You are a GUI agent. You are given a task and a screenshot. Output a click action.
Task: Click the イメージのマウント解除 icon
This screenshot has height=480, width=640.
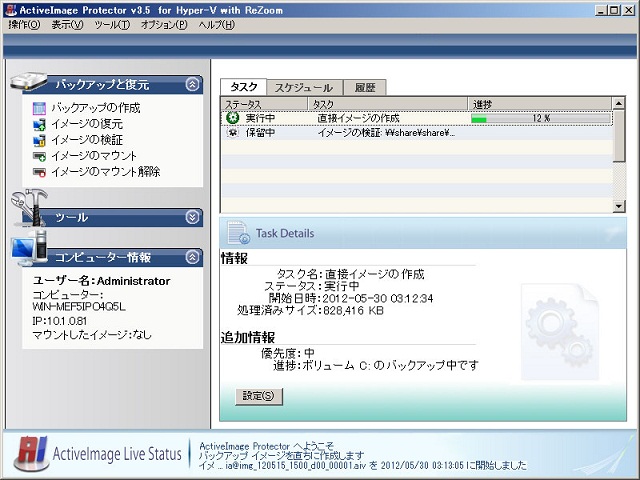39,172
